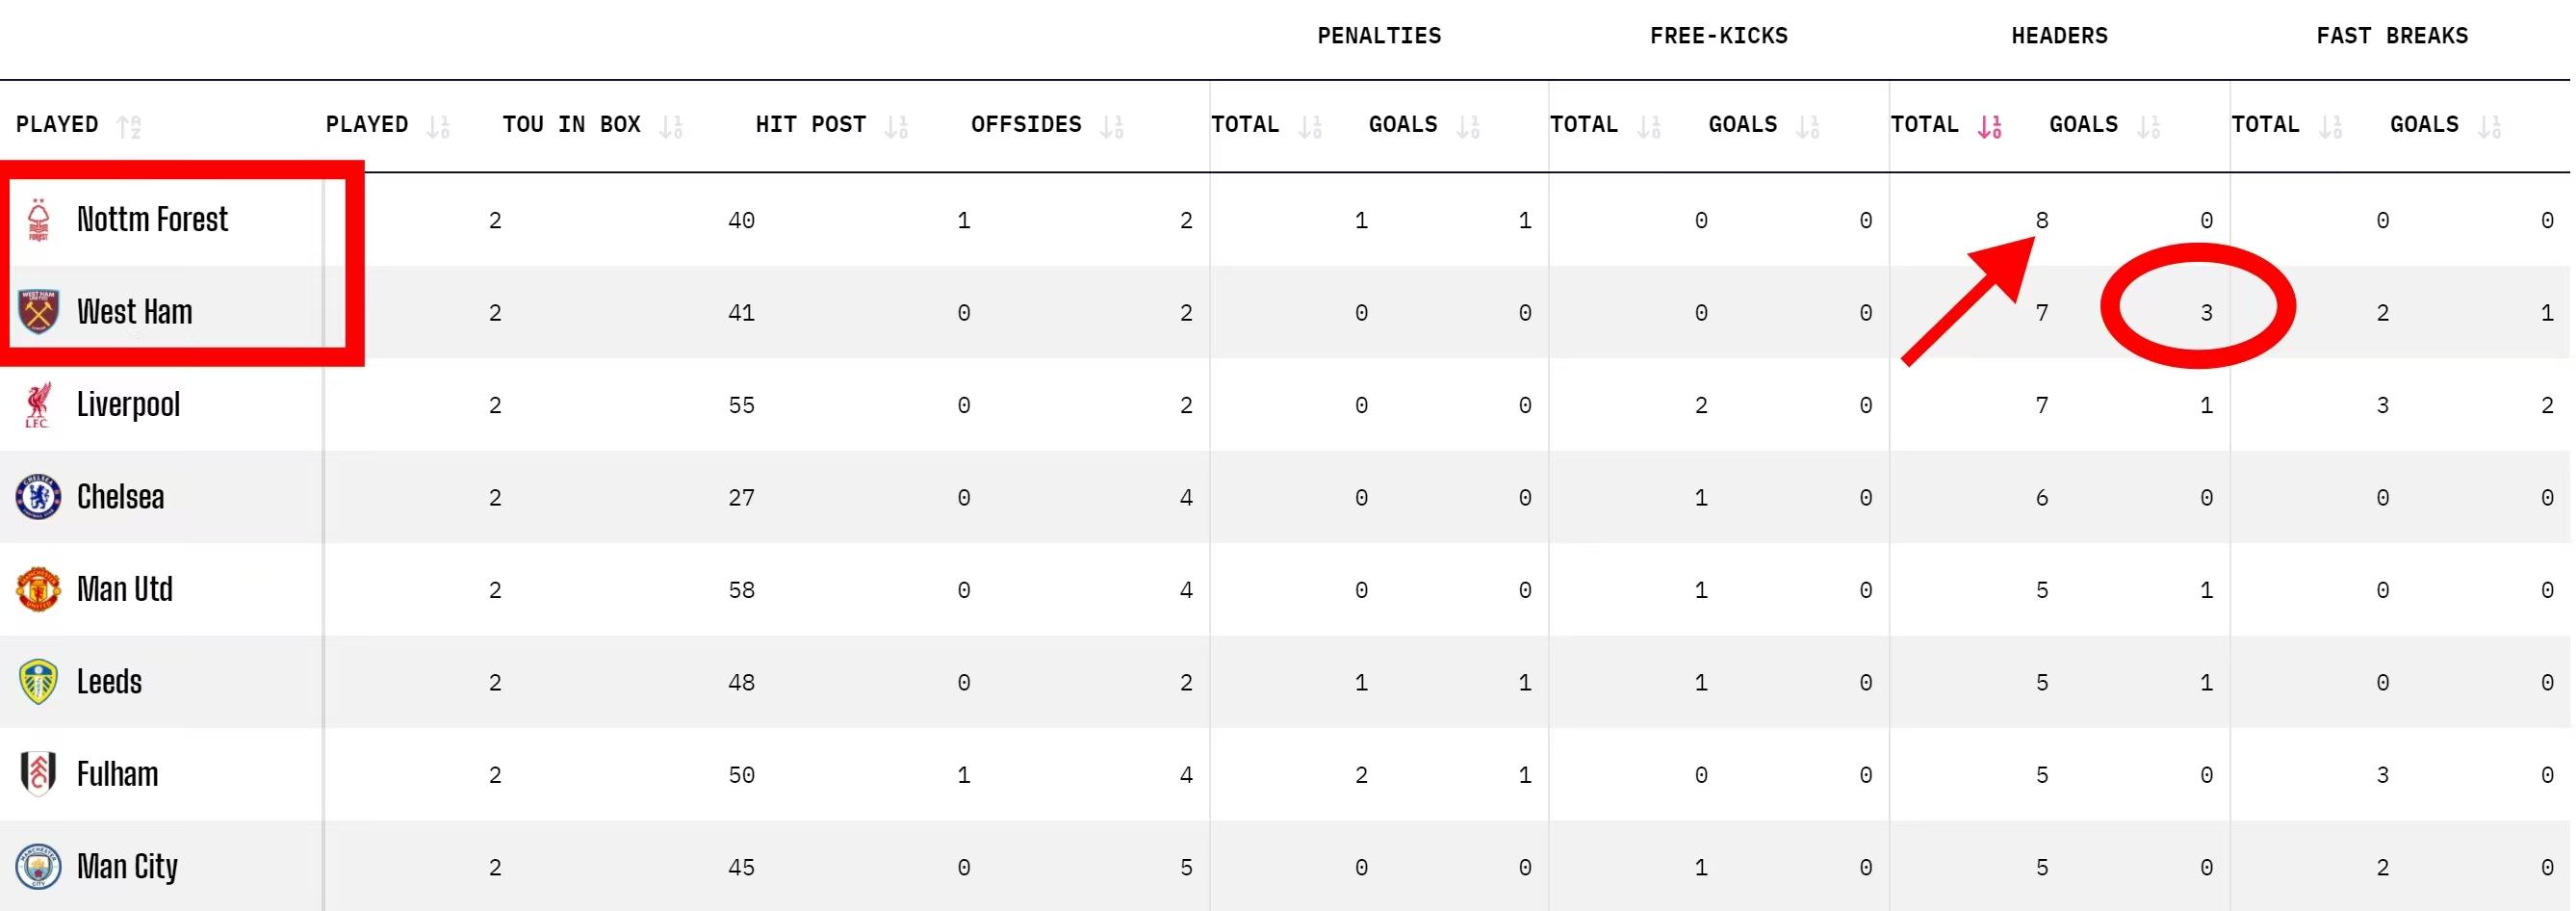The width and height of the screenshot is (2576, 911).
Task: Click the Chelsea club badge
Action: pos(38,497)
